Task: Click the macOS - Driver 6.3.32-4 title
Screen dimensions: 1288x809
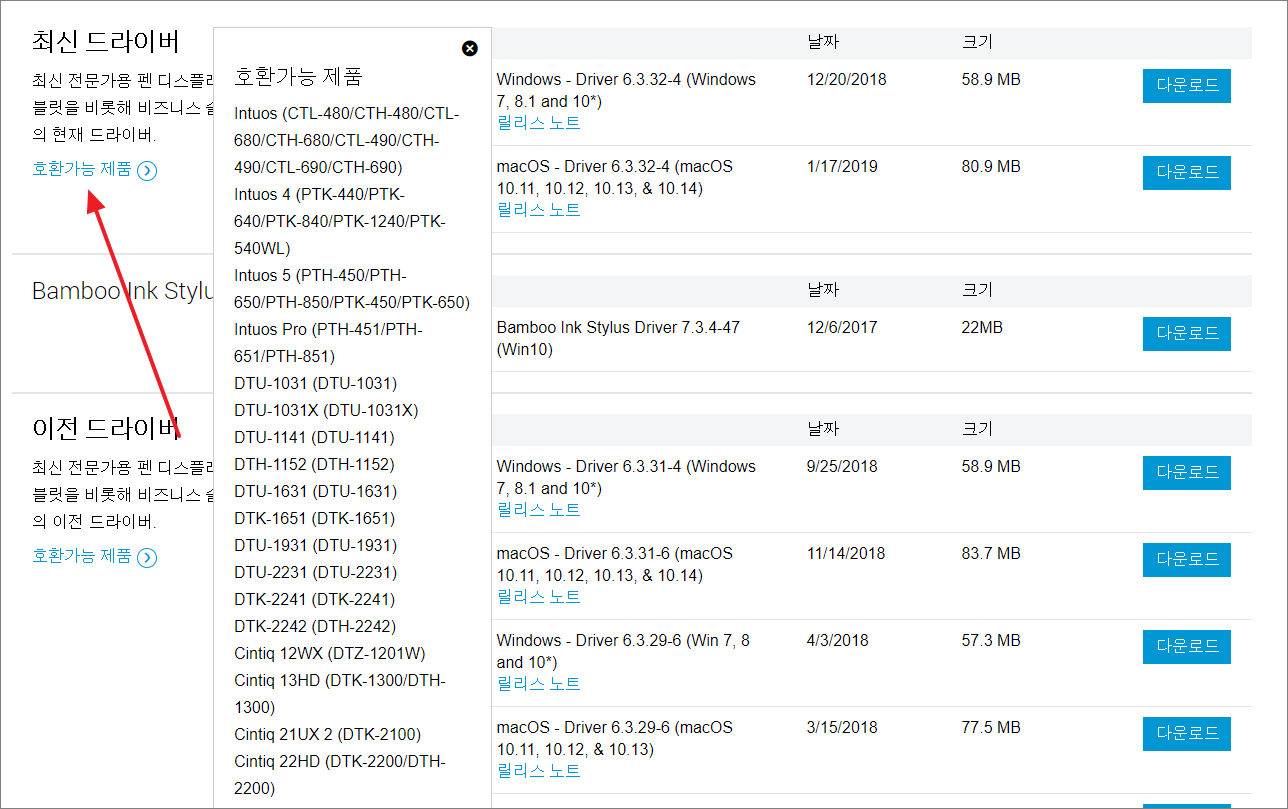Action: 615,177
